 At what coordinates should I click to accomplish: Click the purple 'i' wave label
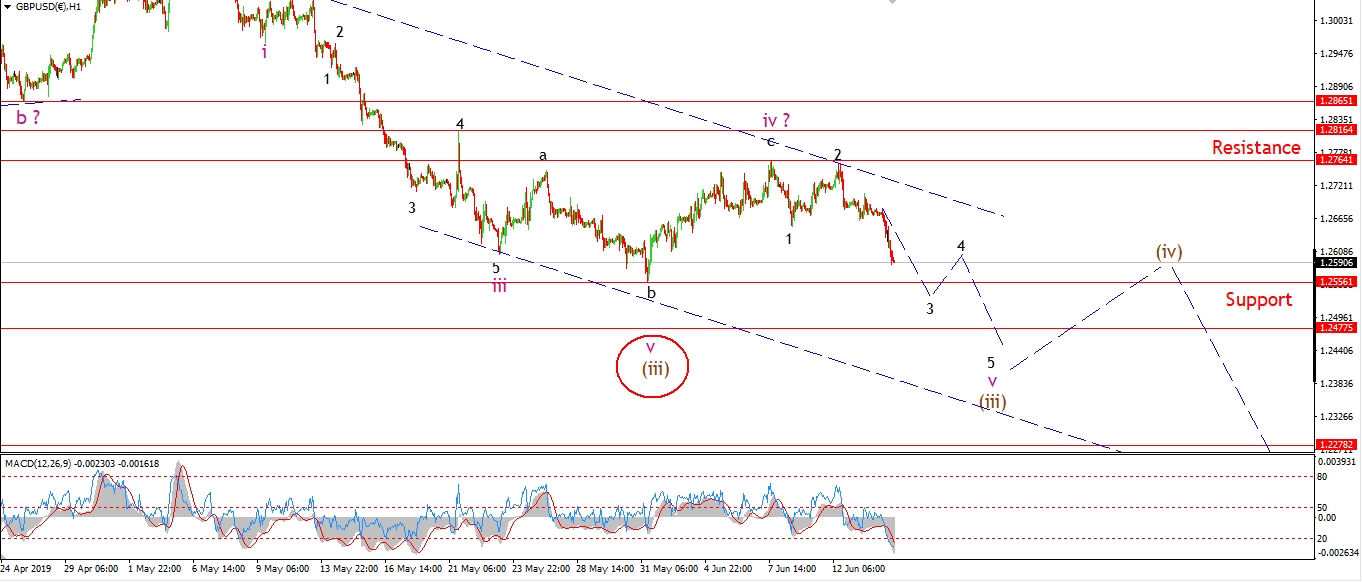[x=264, y=52]
